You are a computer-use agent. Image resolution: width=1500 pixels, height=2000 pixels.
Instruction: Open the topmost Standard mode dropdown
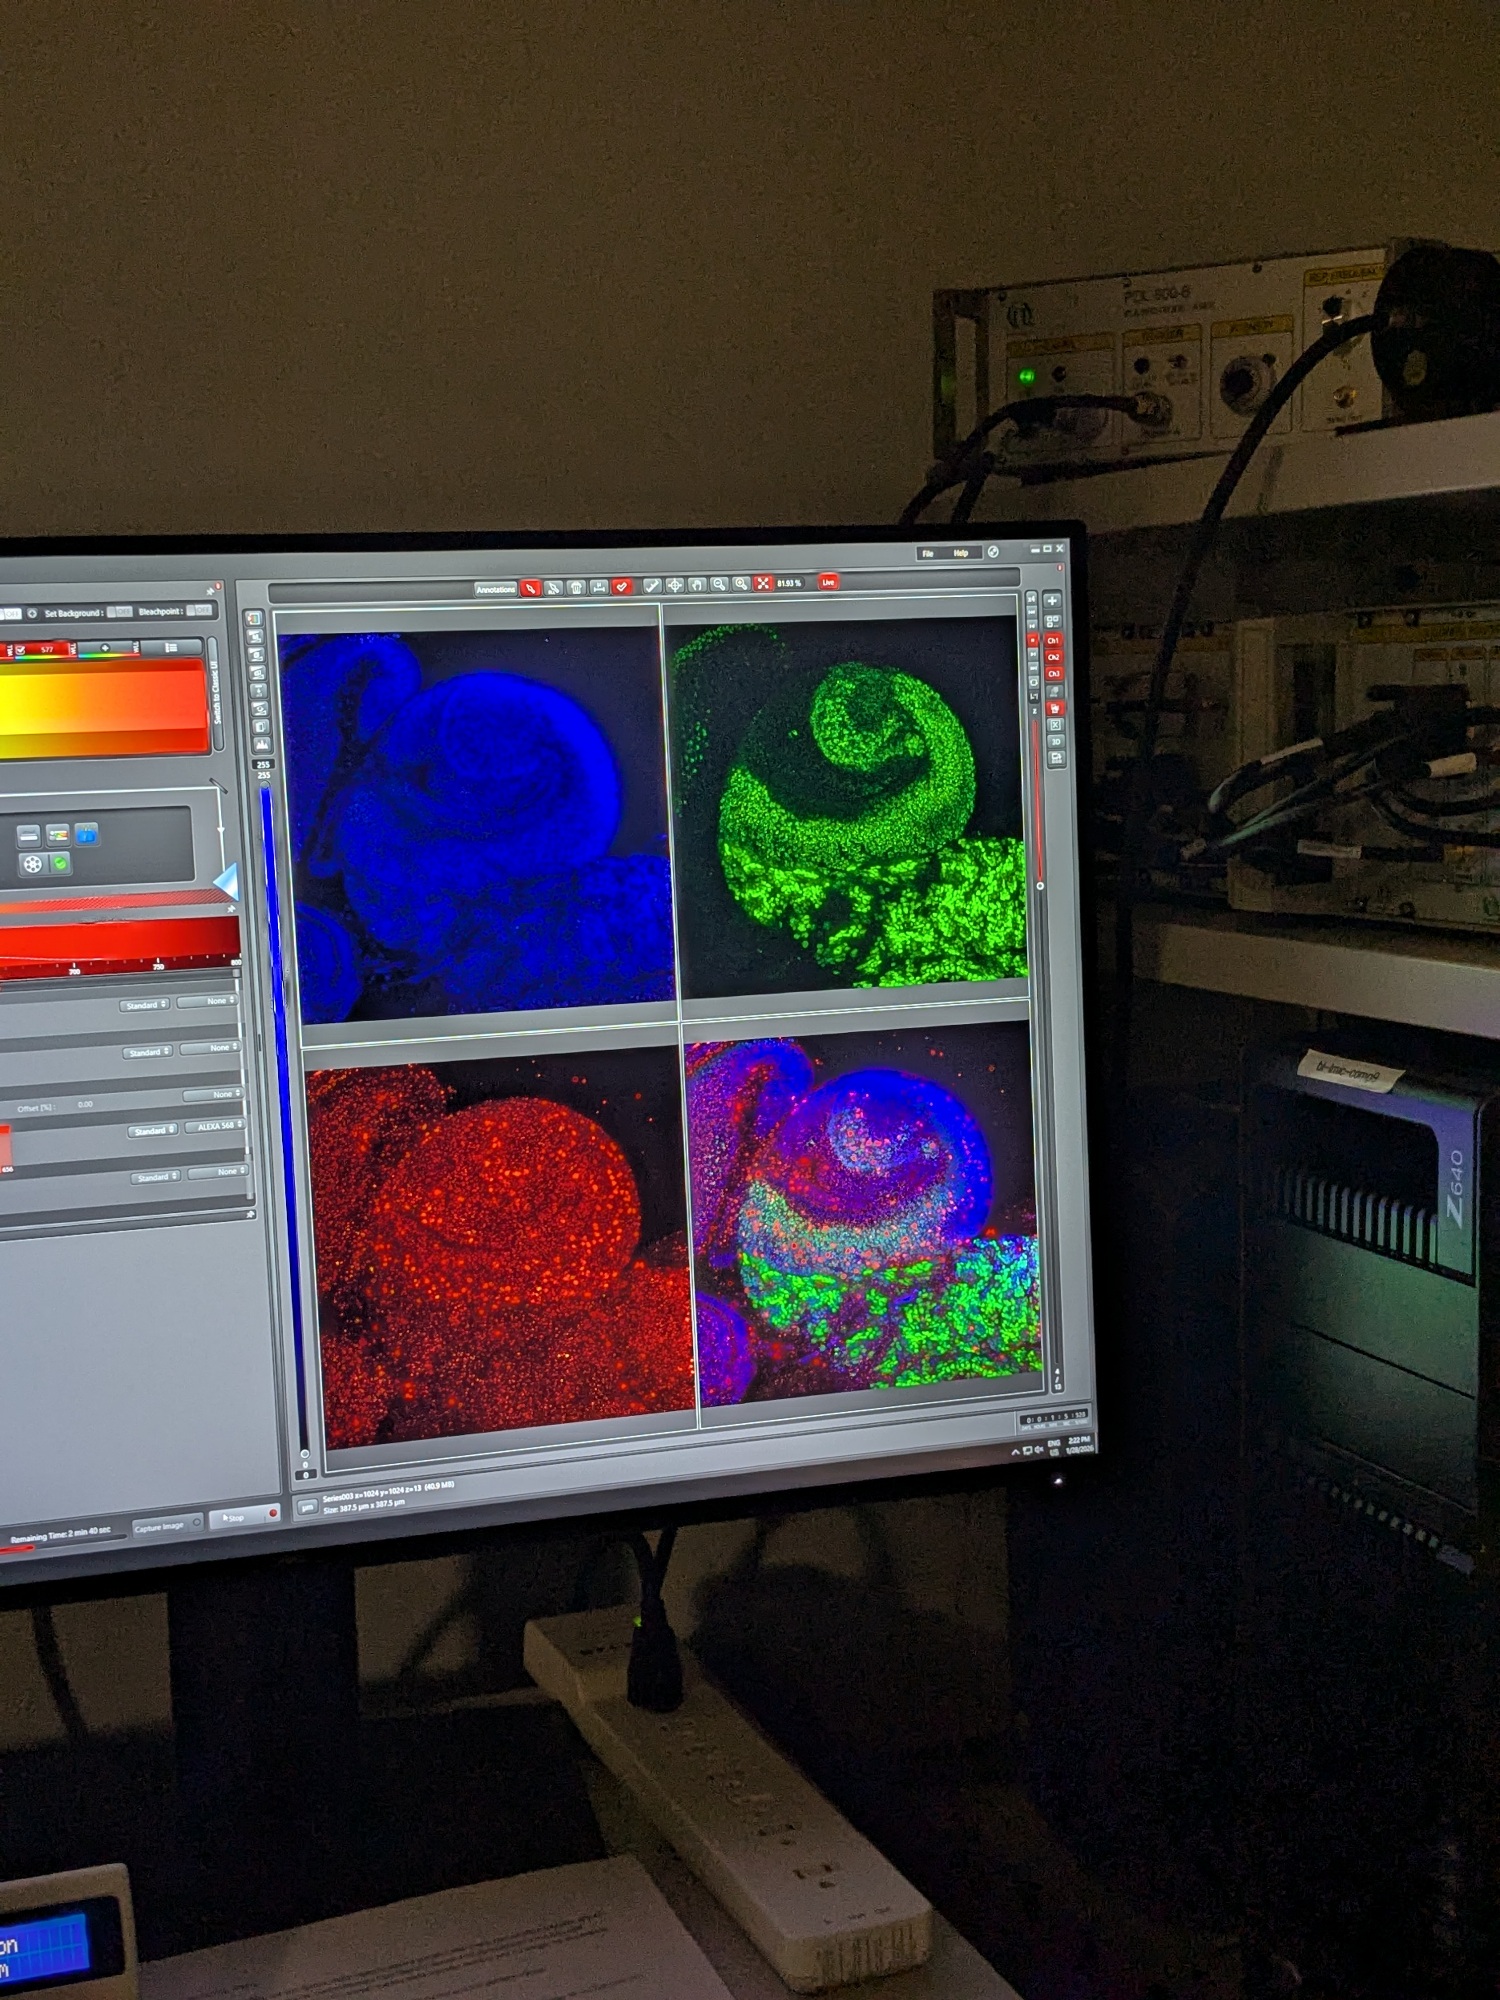pyautogui.click(x=145, y=1005)
